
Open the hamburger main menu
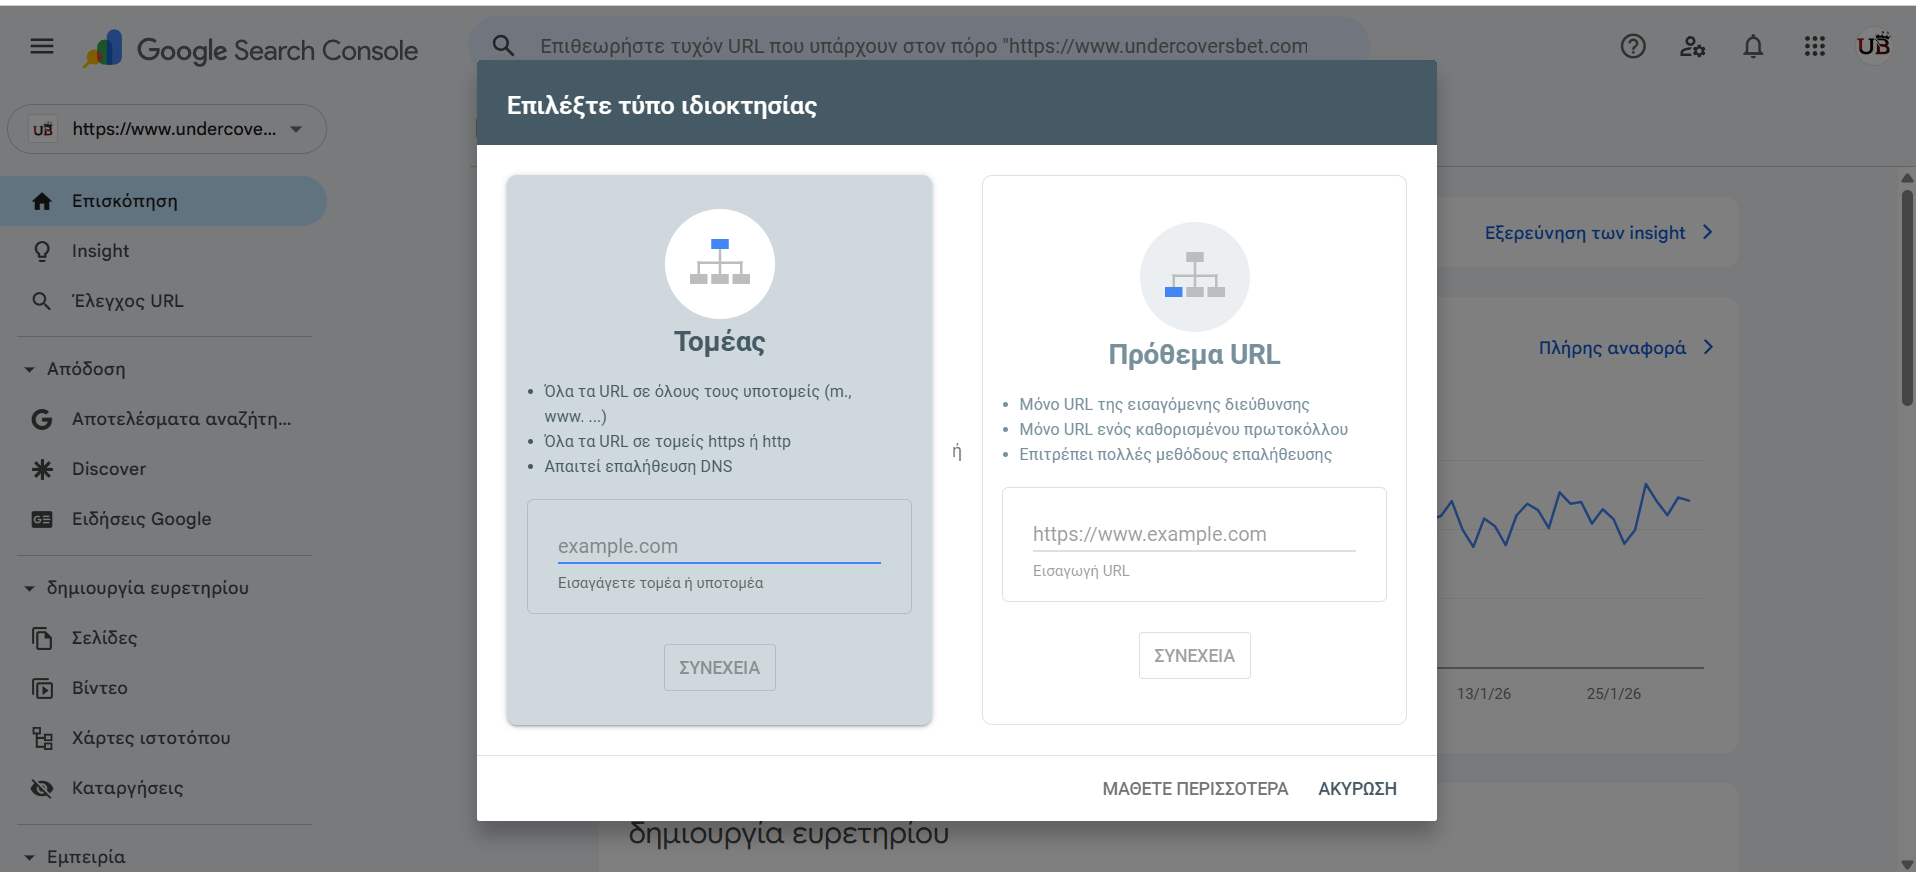[x=42, y=46]
